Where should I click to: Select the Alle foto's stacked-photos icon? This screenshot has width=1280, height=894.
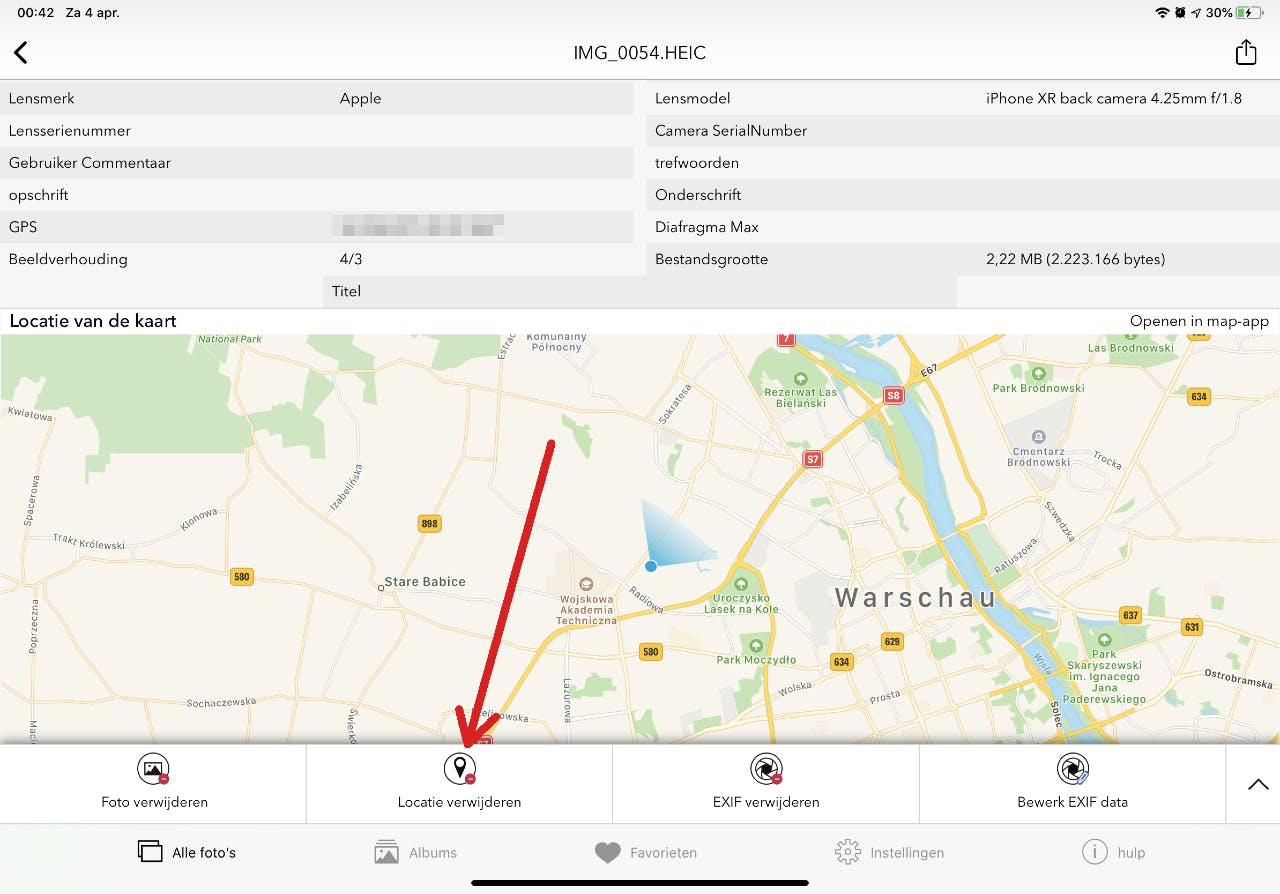coord(149,851)
